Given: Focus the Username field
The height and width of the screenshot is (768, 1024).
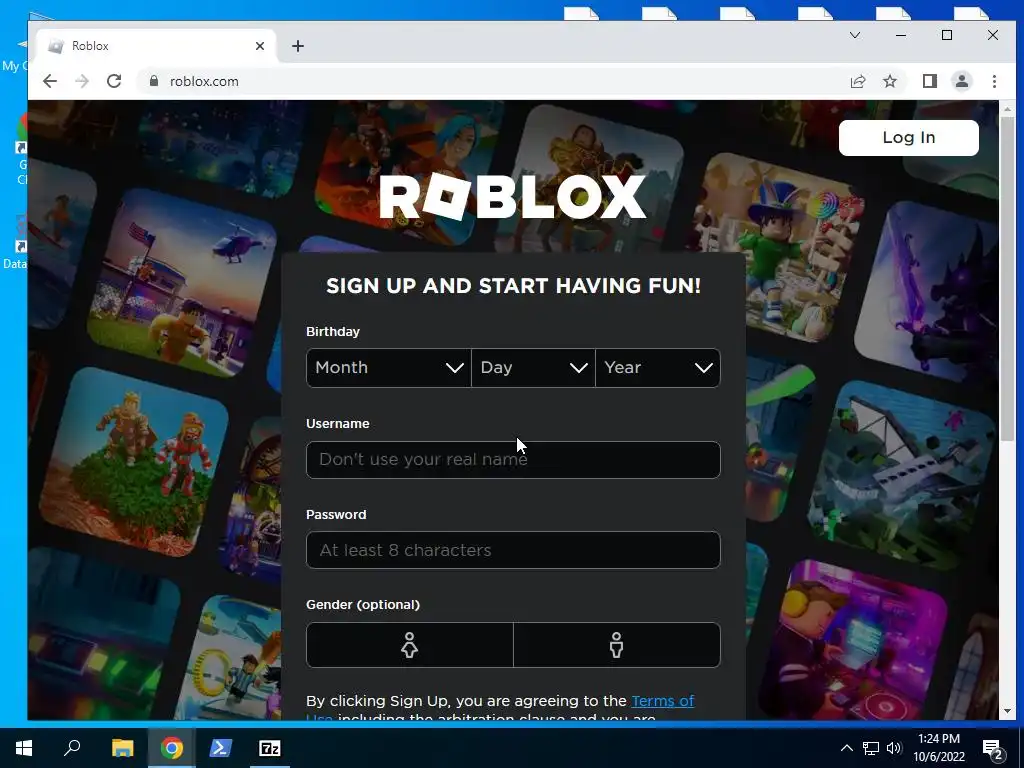Looking at the screenshot, I should (x=513, y=460).
